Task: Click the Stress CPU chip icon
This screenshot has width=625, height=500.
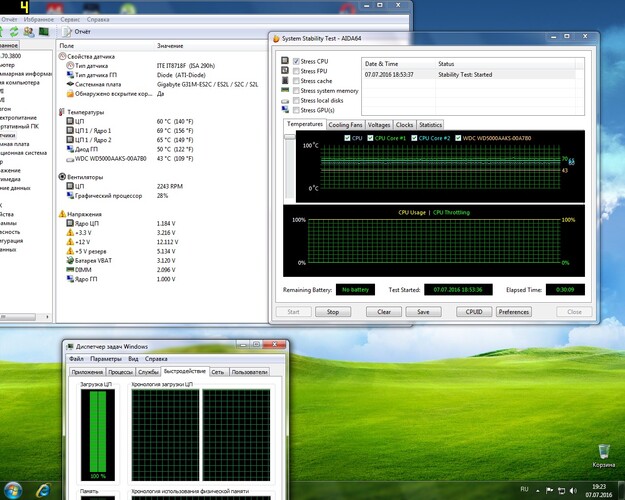Action: (x=285, y=60)
